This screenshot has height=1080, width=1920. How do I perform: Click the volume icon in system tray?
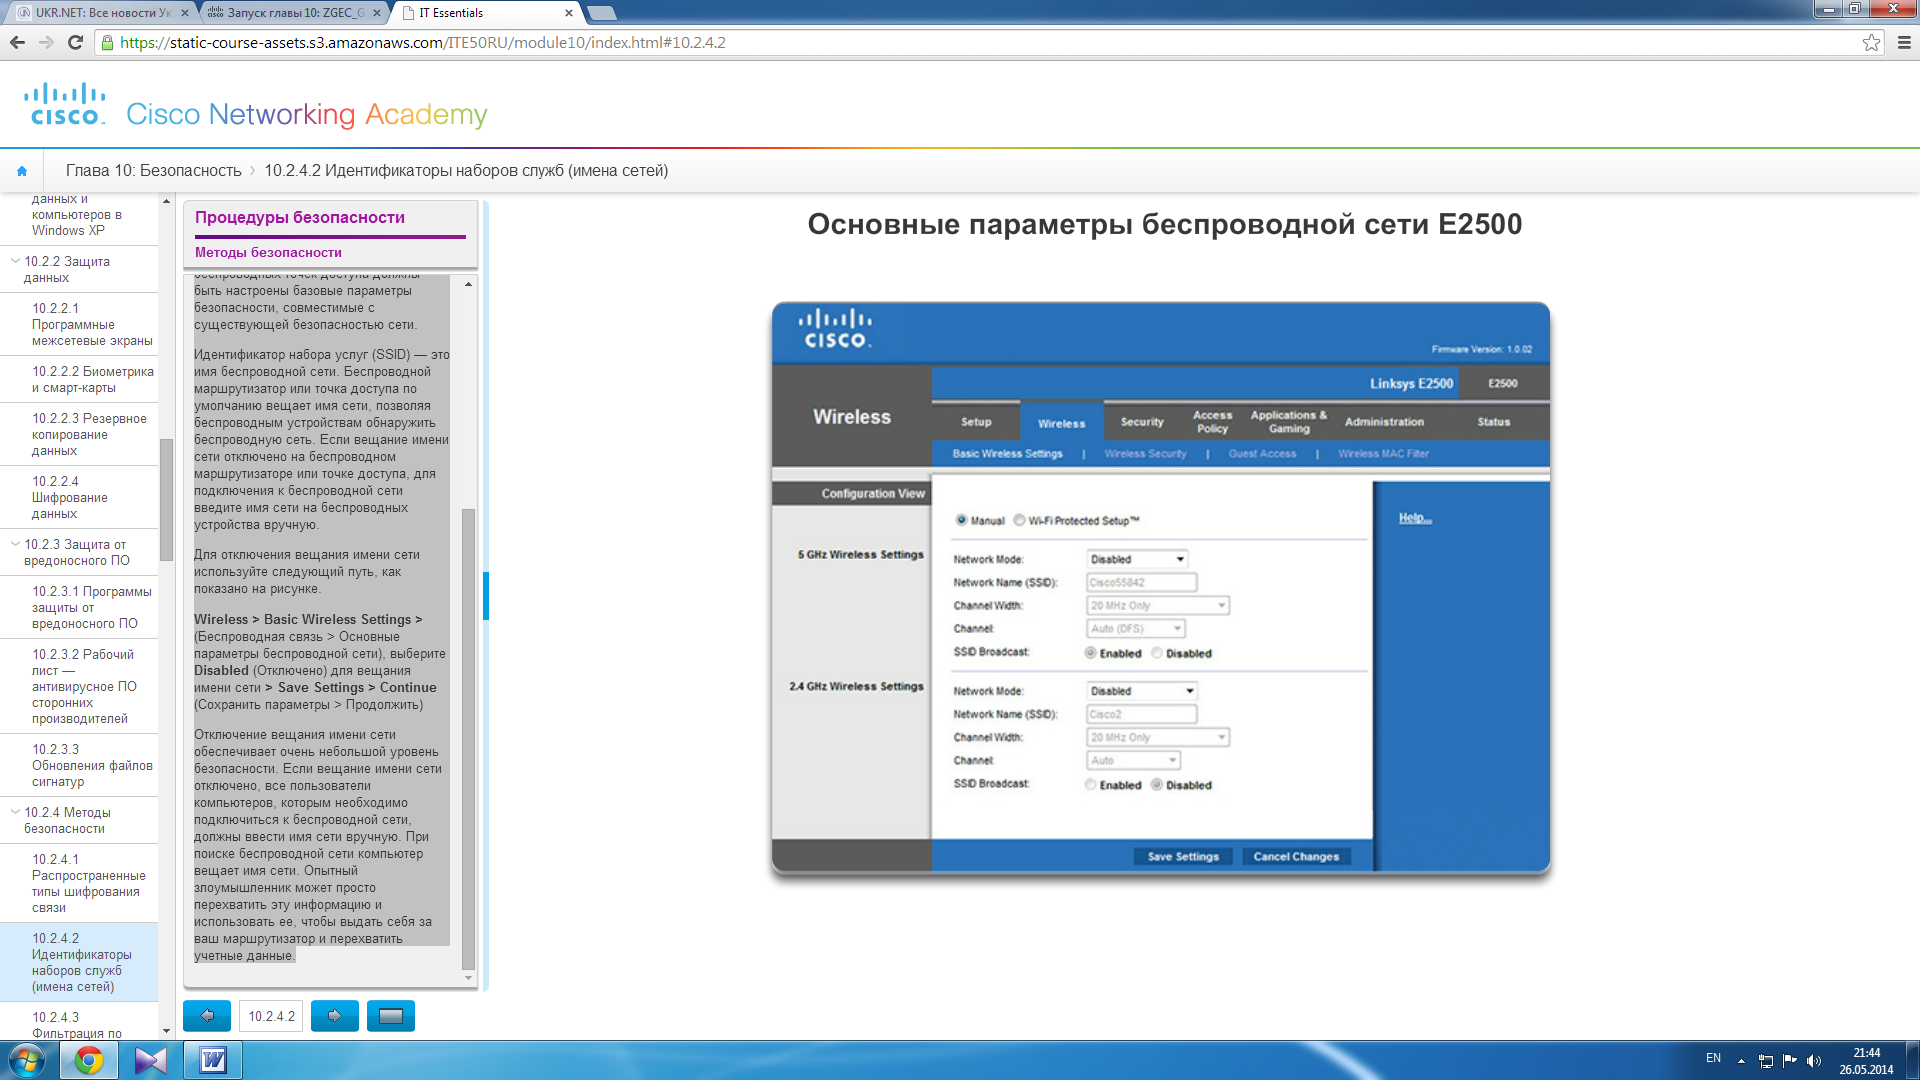tap(1814, 1061)
